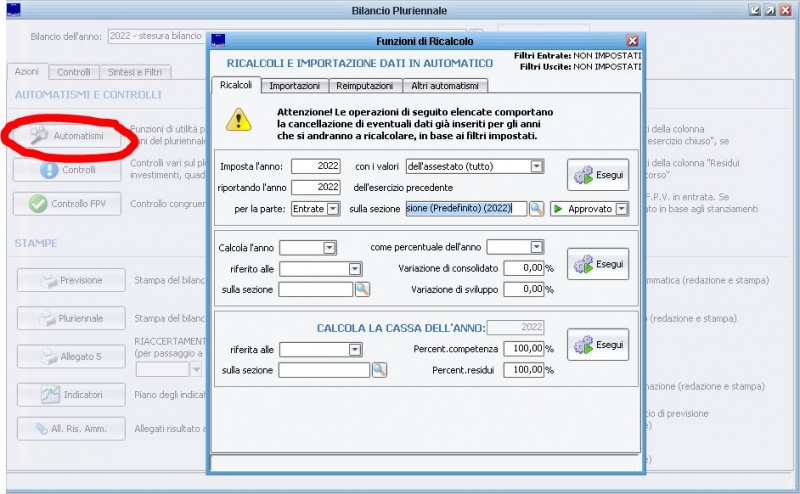Click the green play Approvato button
The width and height of the screenshot is (800, 494).
coord(583,209)
